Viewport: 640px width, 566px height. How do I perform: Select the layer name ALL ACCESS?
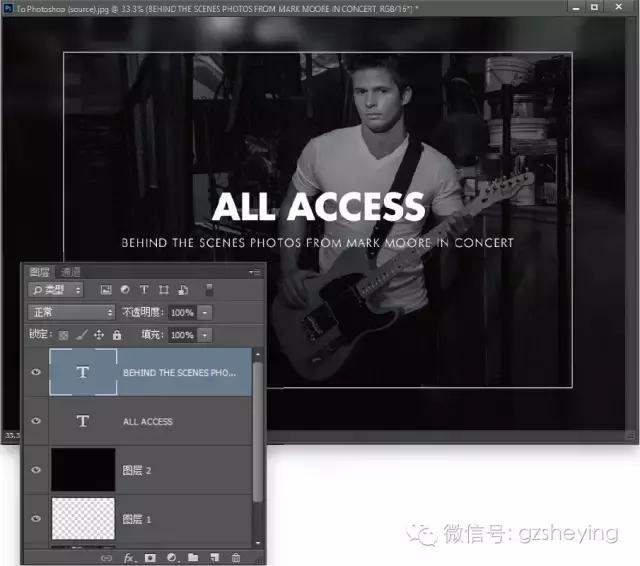pyautogui.click(x=148, y=422)
